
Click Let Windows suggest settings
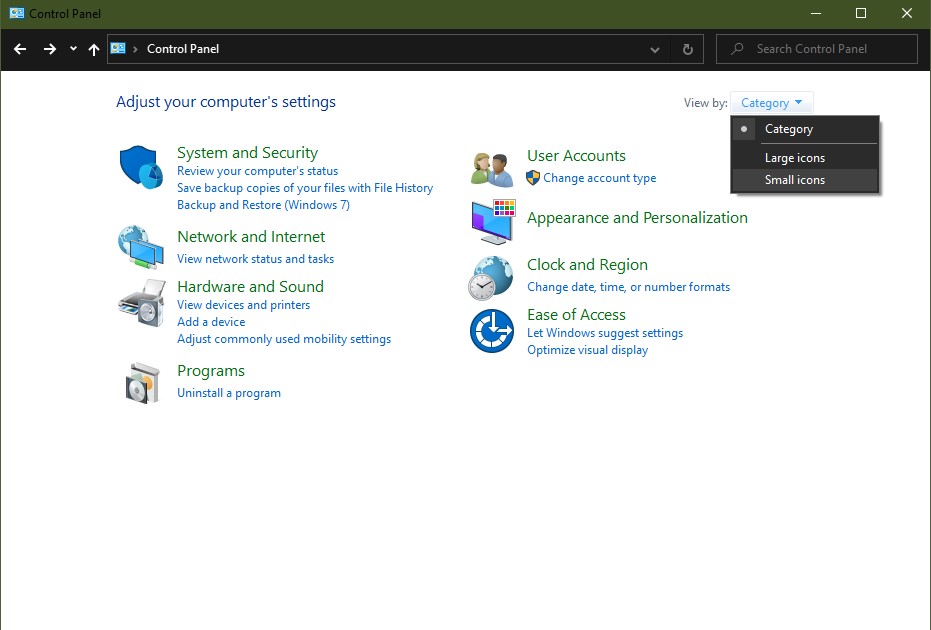tap(605, 333)
